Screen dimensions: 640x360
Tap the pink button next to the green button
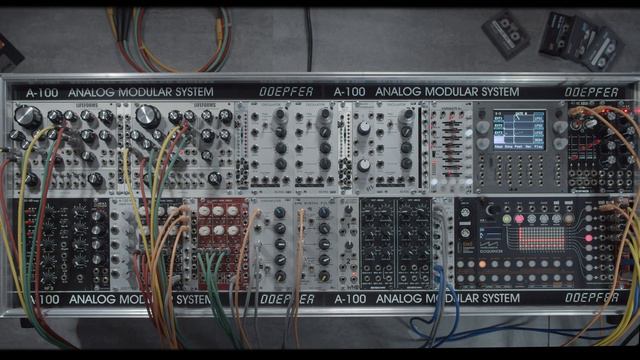[x=519, y=219]
